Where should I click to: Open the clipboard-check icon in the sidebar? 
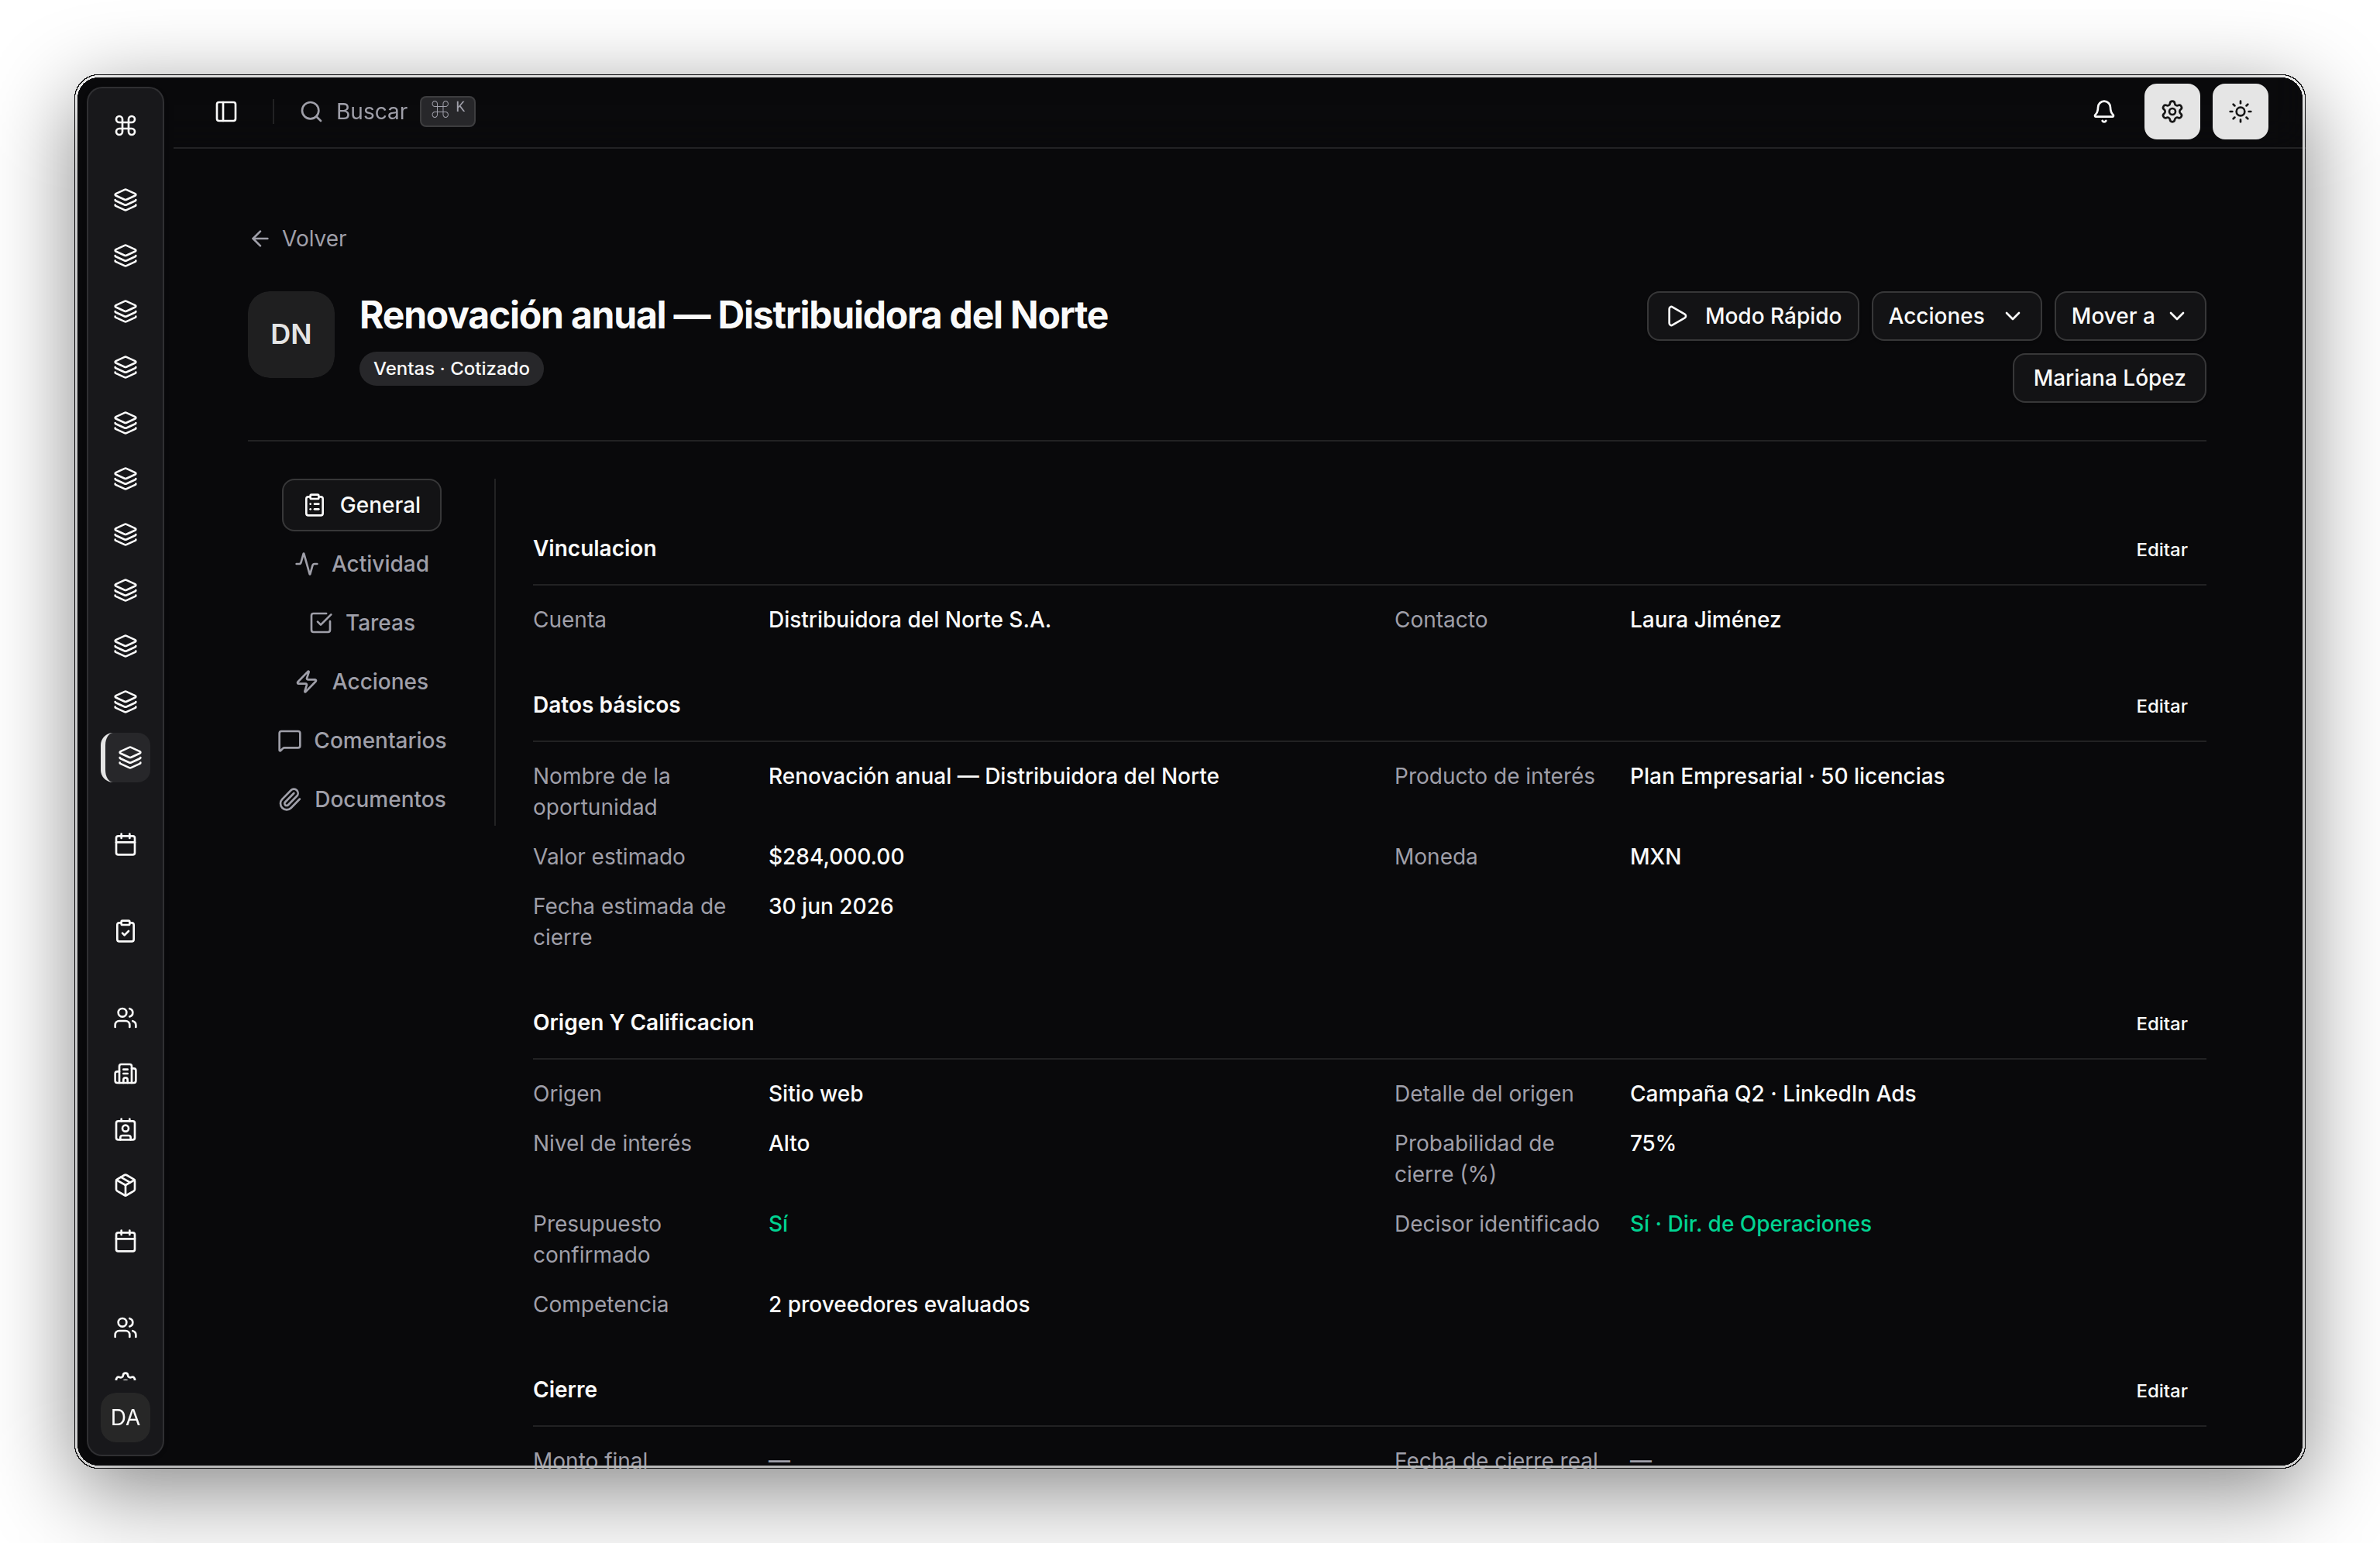pos(125,931)
